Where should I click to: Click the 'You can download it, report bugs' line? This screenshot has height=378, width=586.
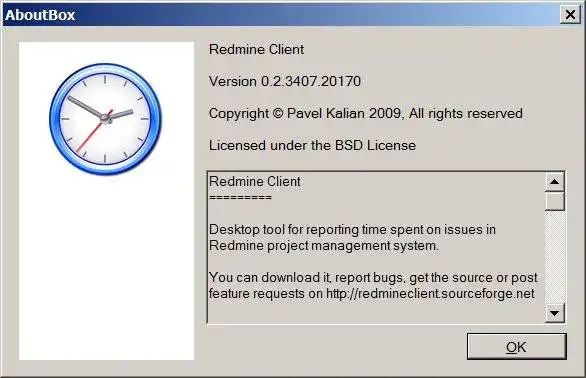click(373, 277)
